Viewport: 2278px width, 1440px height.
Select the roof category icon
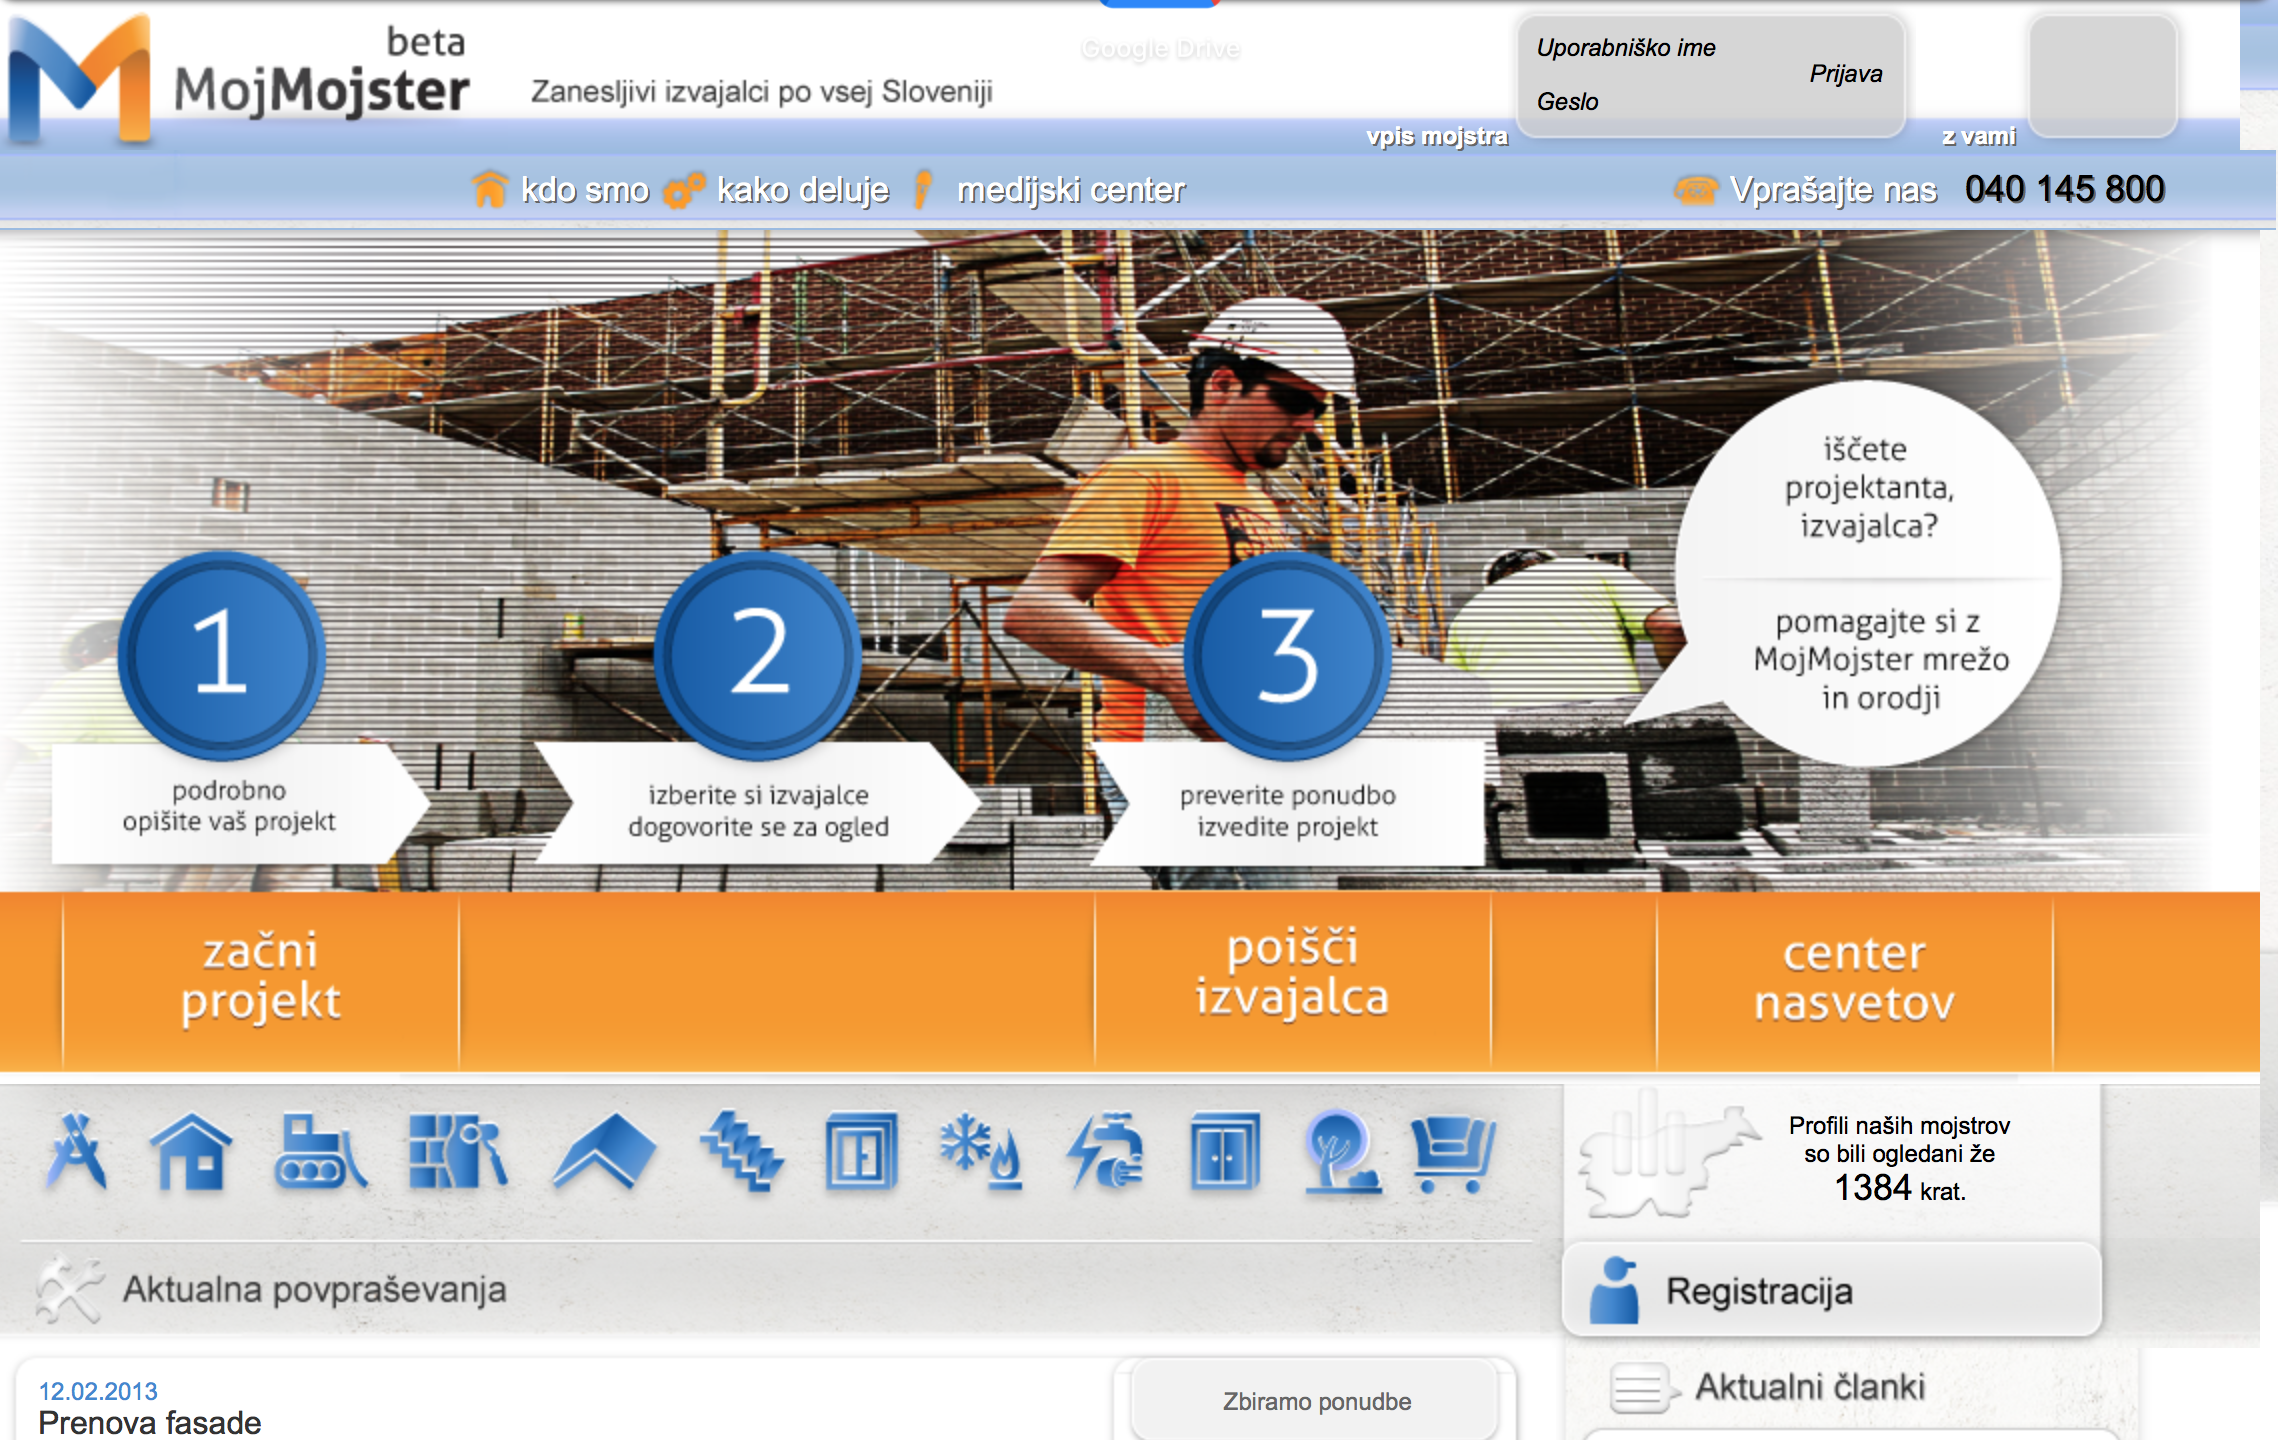[x=603, y=1152]
